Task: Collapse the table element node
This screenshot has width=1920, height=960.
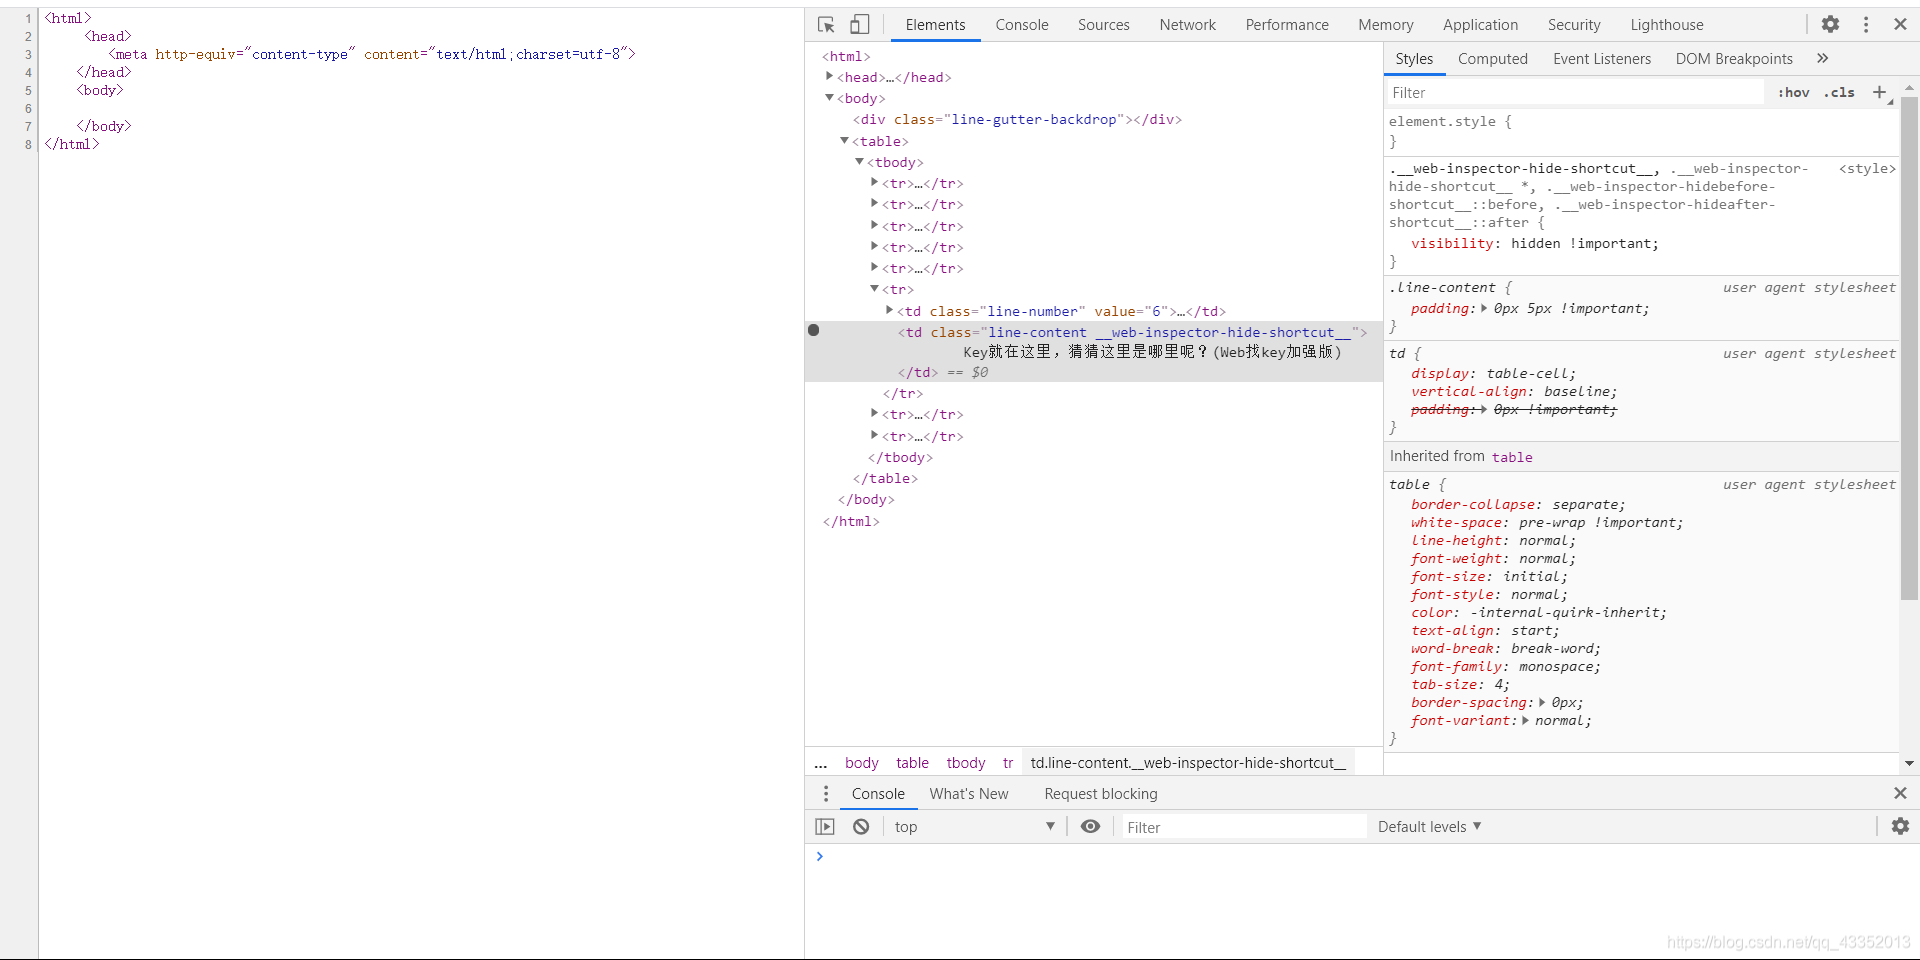Action: (x=844, y=140)
